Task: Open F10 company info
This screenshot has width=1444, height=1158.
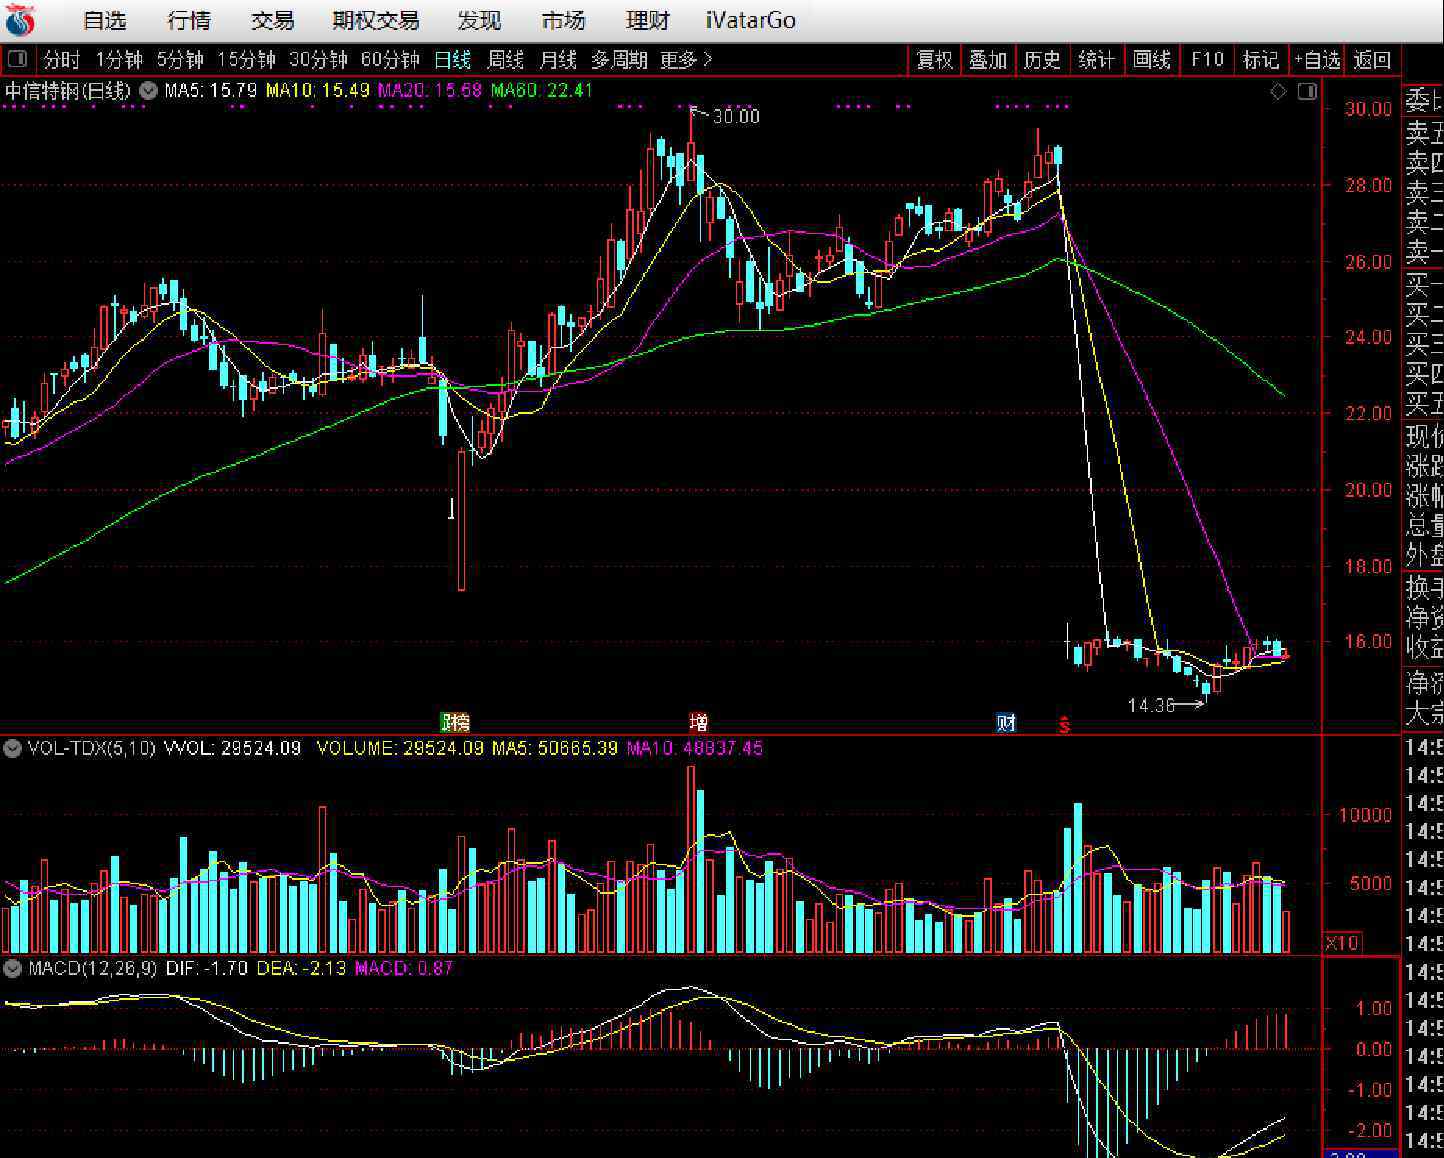Action: point(1207,60)
